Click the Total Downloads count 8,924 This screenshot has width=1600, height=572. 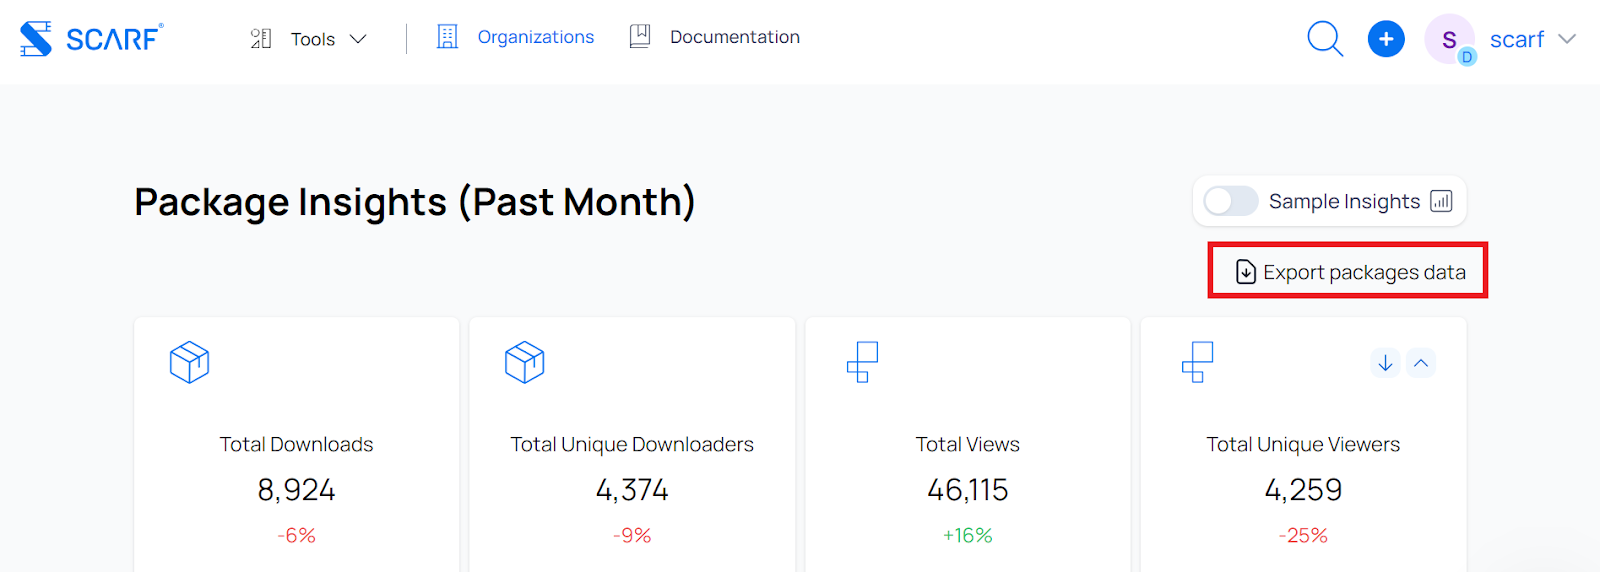[296, 490]
